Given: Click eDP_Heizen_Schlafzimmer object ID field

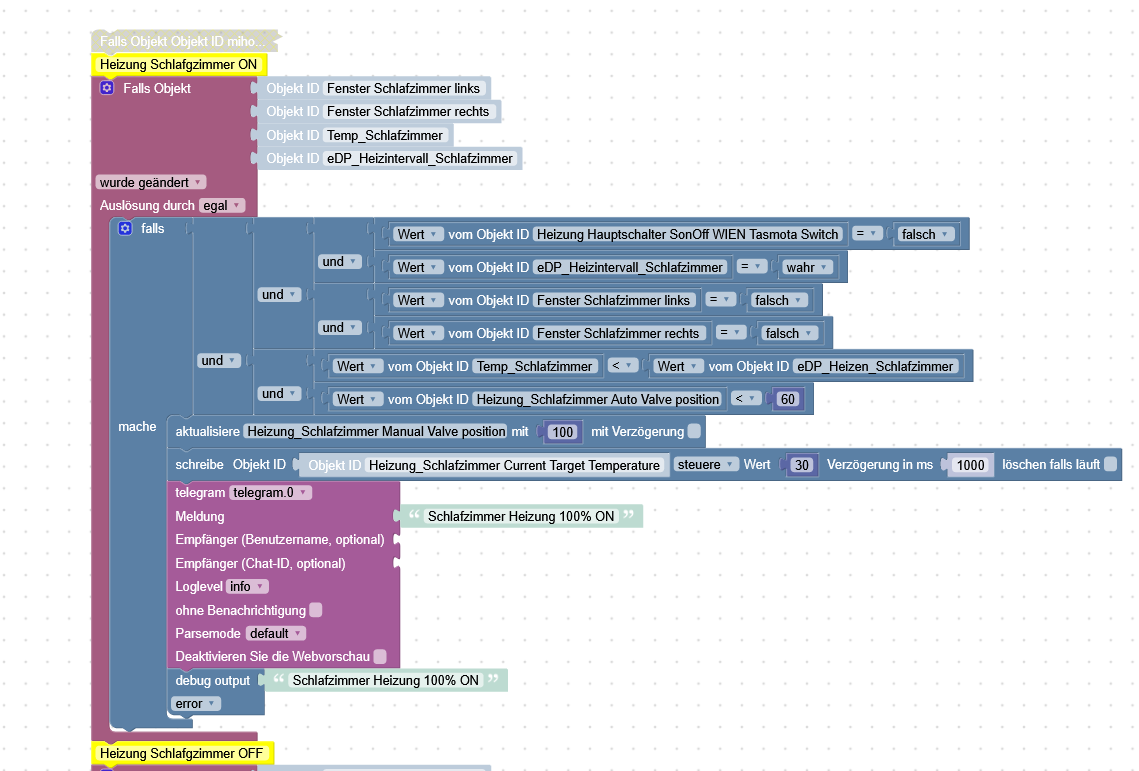Looking at the screenshot, I should (875, 366).
